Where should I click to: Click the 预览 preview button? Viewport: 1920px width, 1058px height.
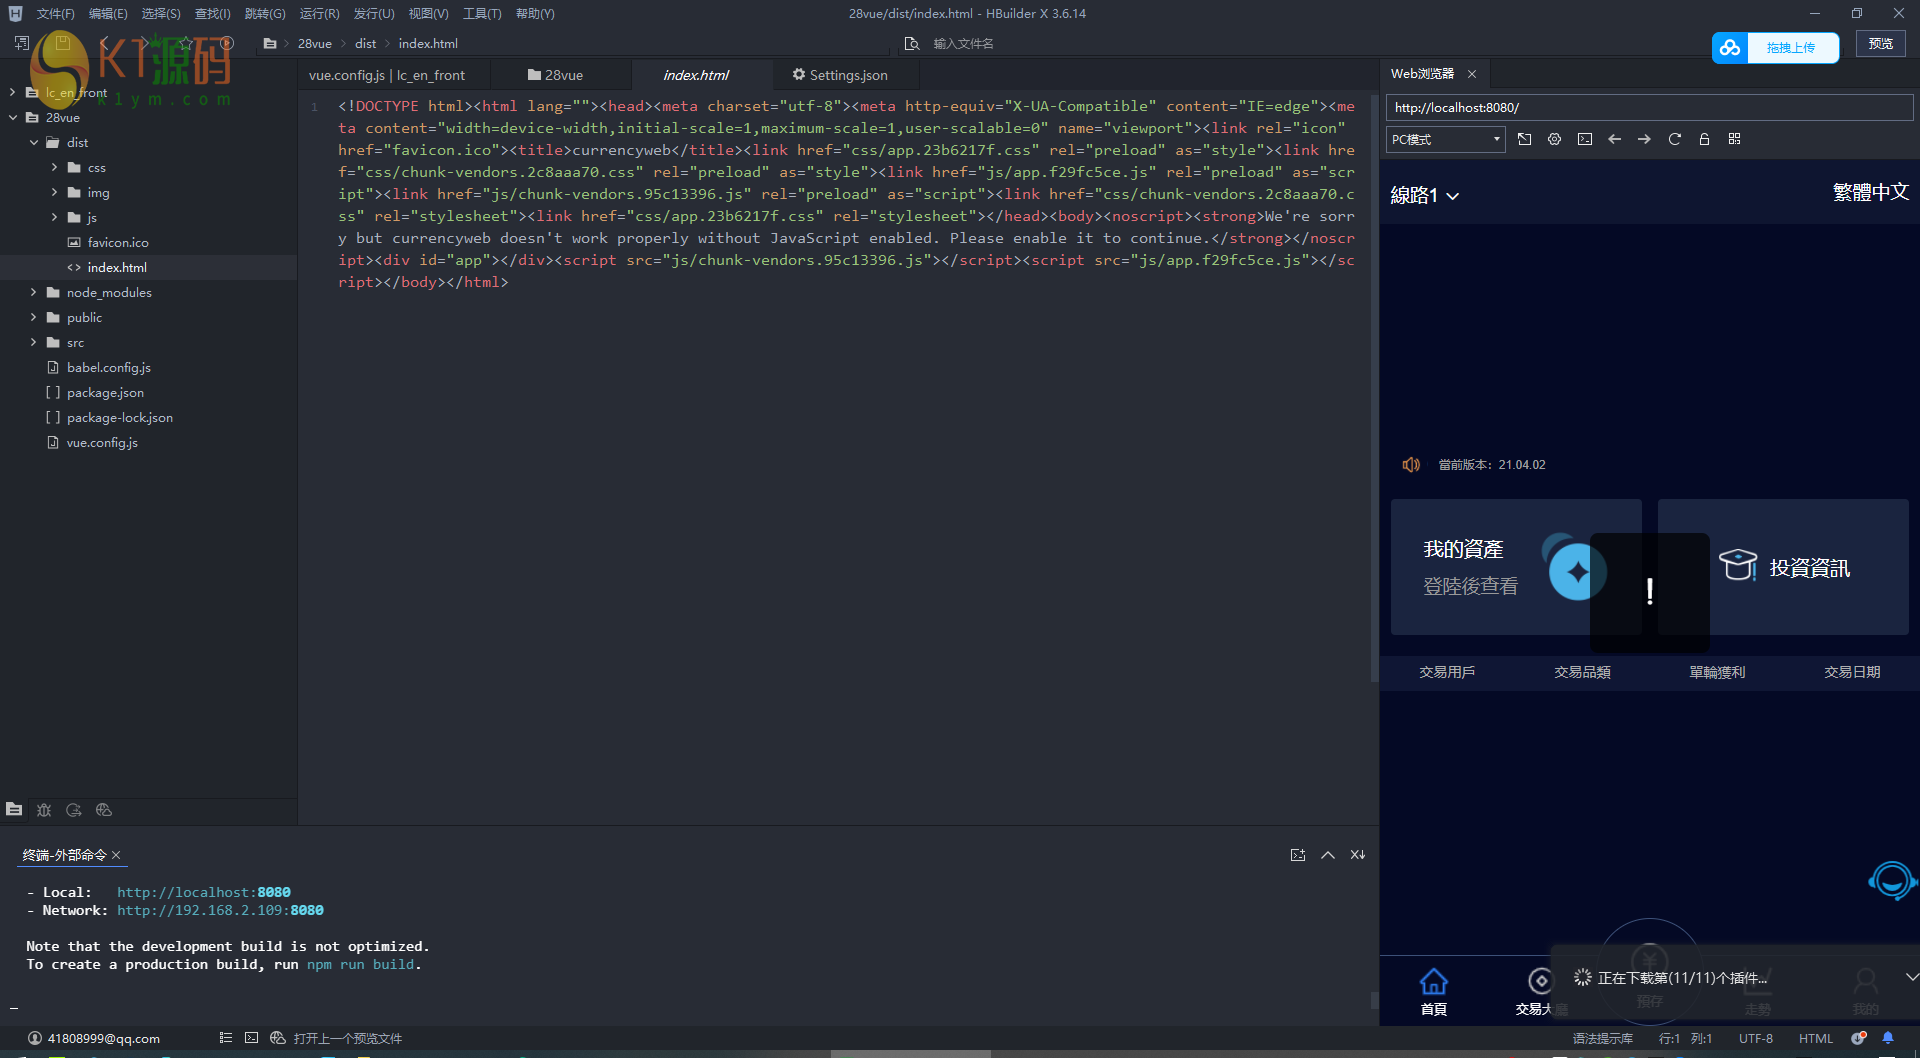point(1880,44)
